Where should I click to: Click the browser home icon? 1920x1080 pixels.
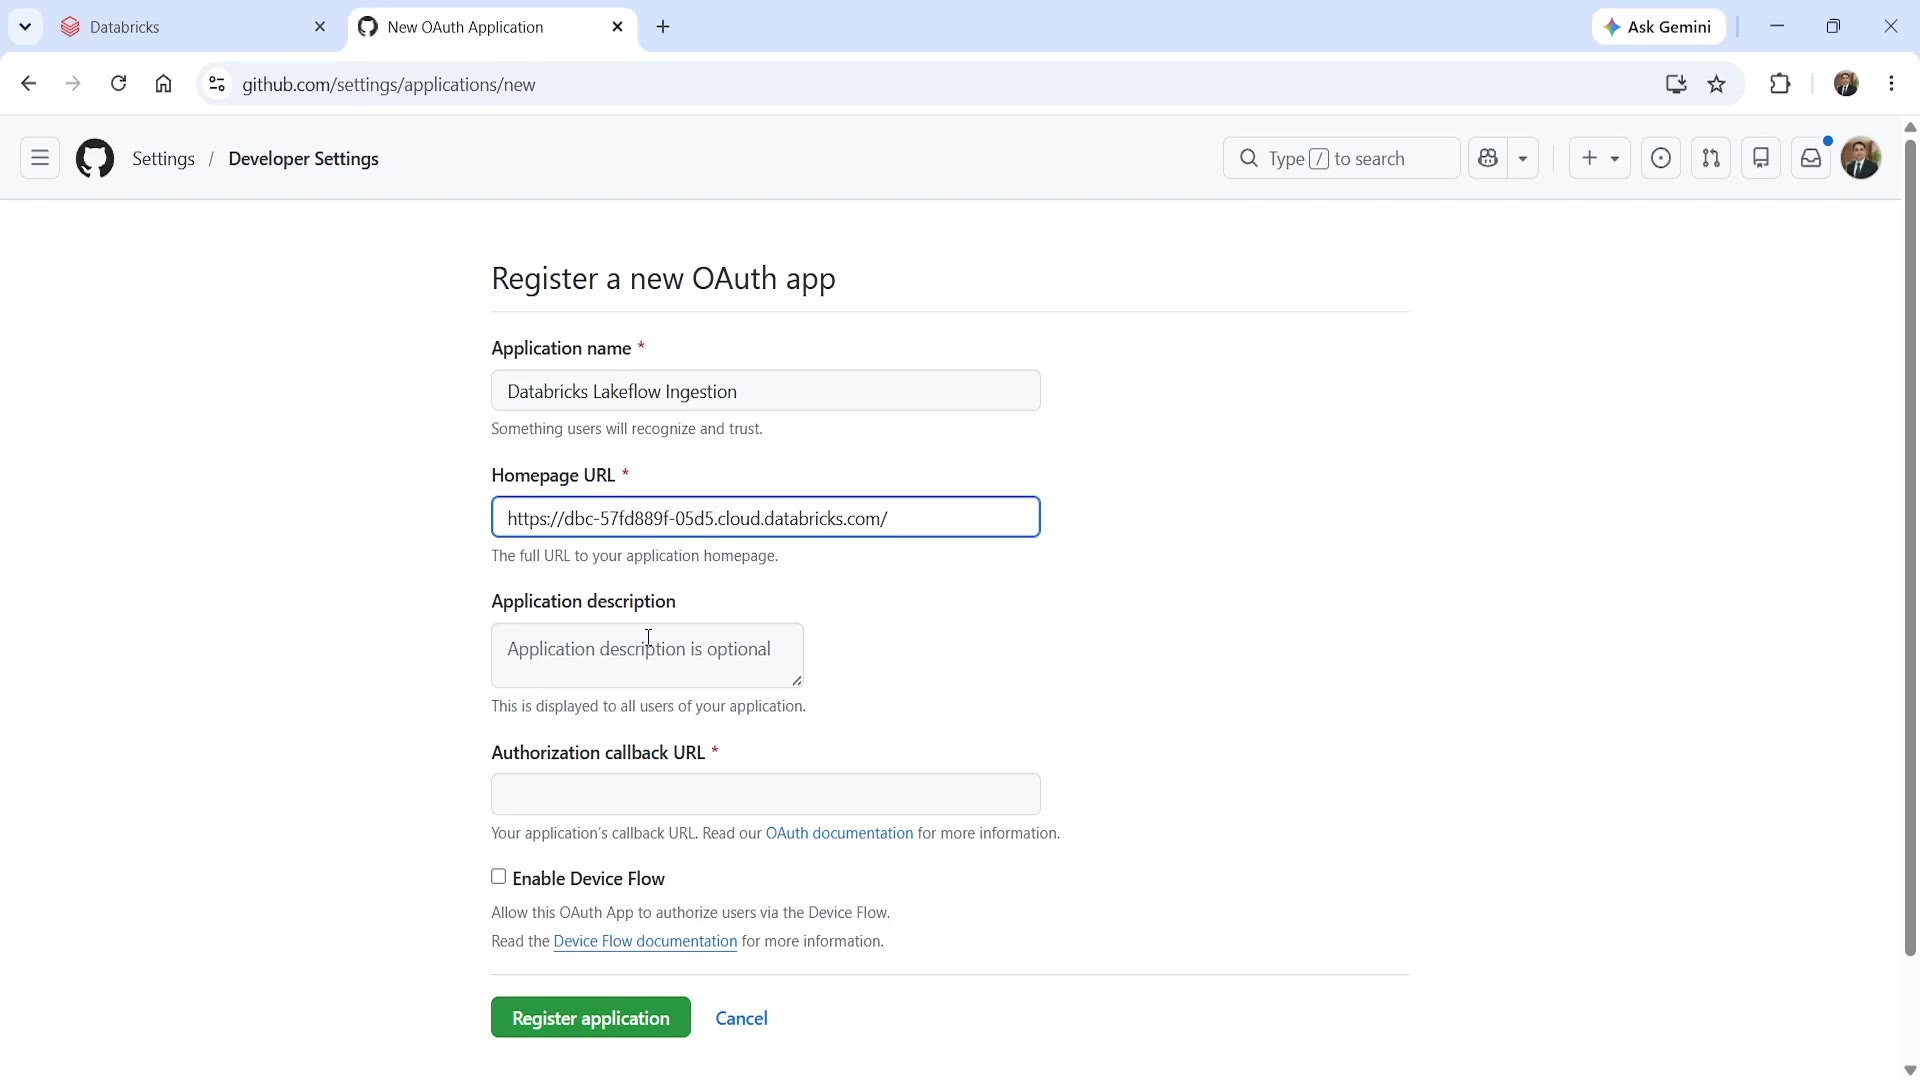[164, 85]
